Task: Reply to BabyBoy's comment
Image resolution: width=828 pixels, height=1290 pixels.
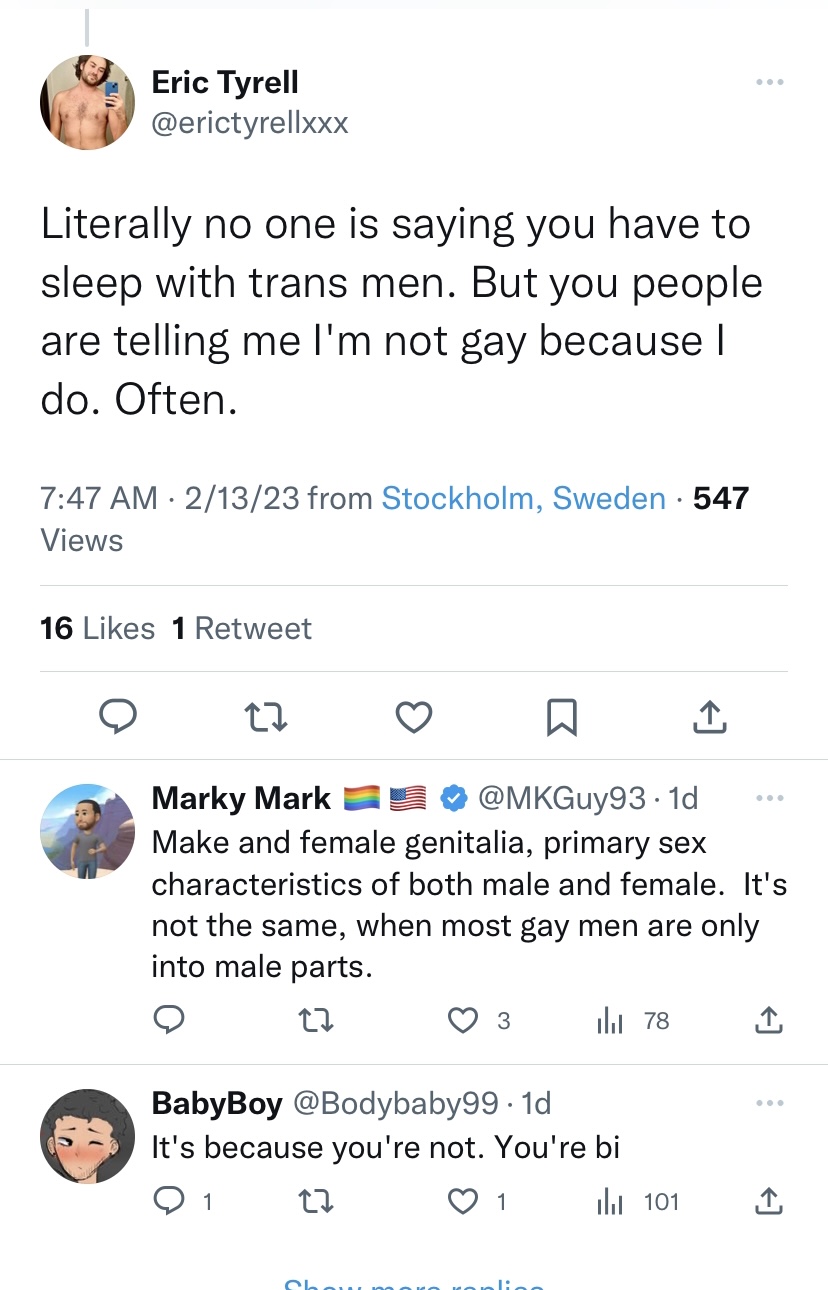Action: (168, 1201)
